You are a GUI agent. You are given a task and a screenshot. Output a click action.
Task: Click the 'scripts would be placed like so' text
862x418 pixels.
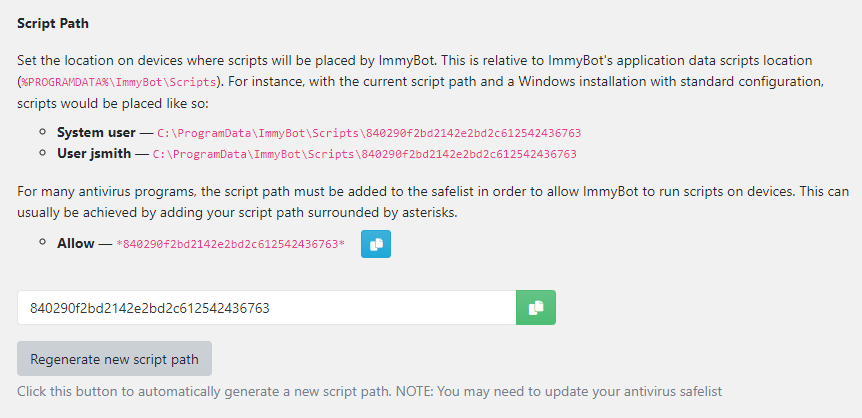(x=100, y=104)
